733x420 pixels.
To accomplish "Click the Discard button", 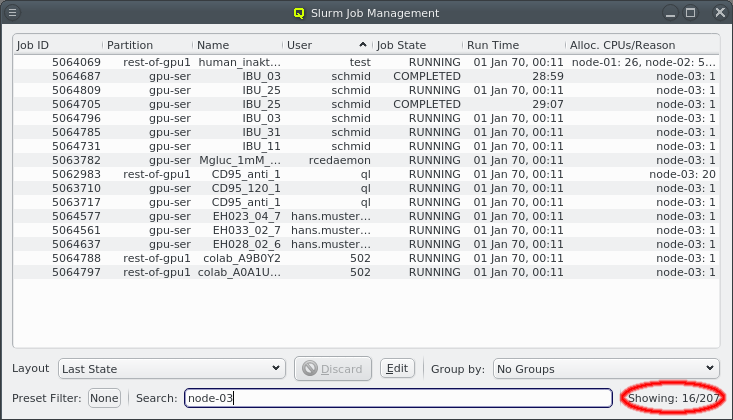I will [x=333, y=369].
